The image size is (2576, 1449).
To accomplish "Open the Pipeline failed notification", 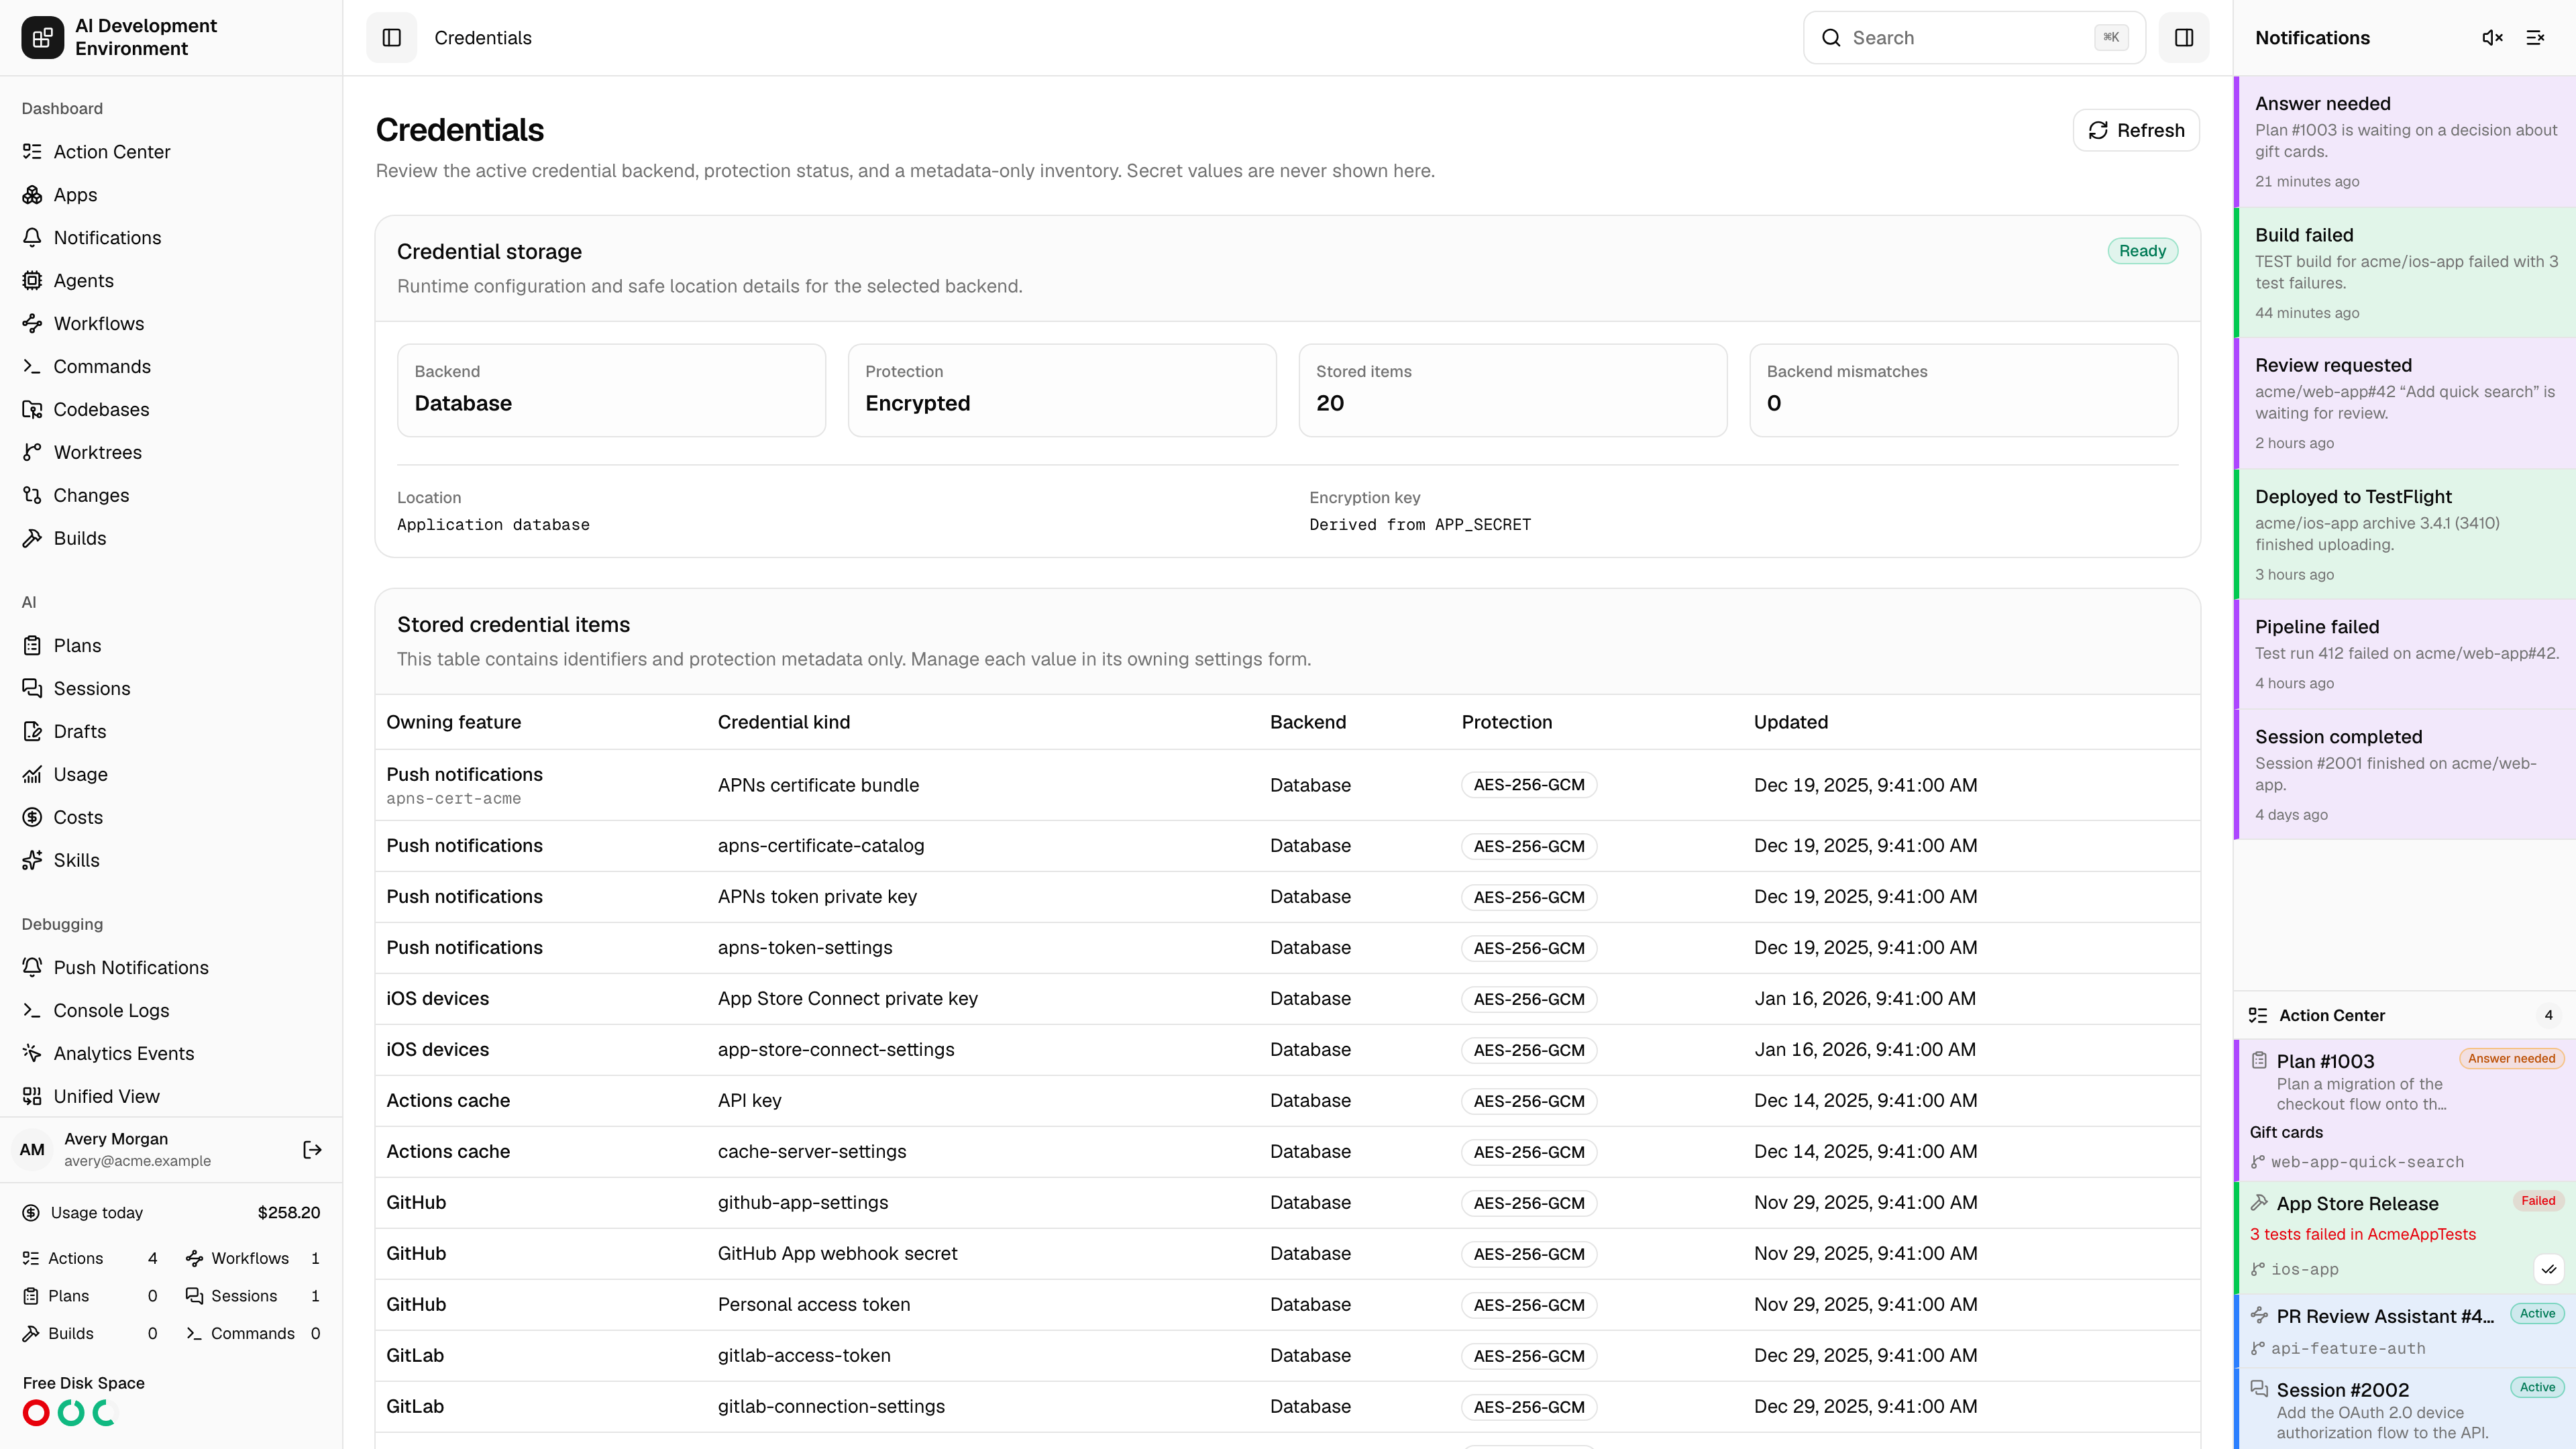I will point(2405,655).
